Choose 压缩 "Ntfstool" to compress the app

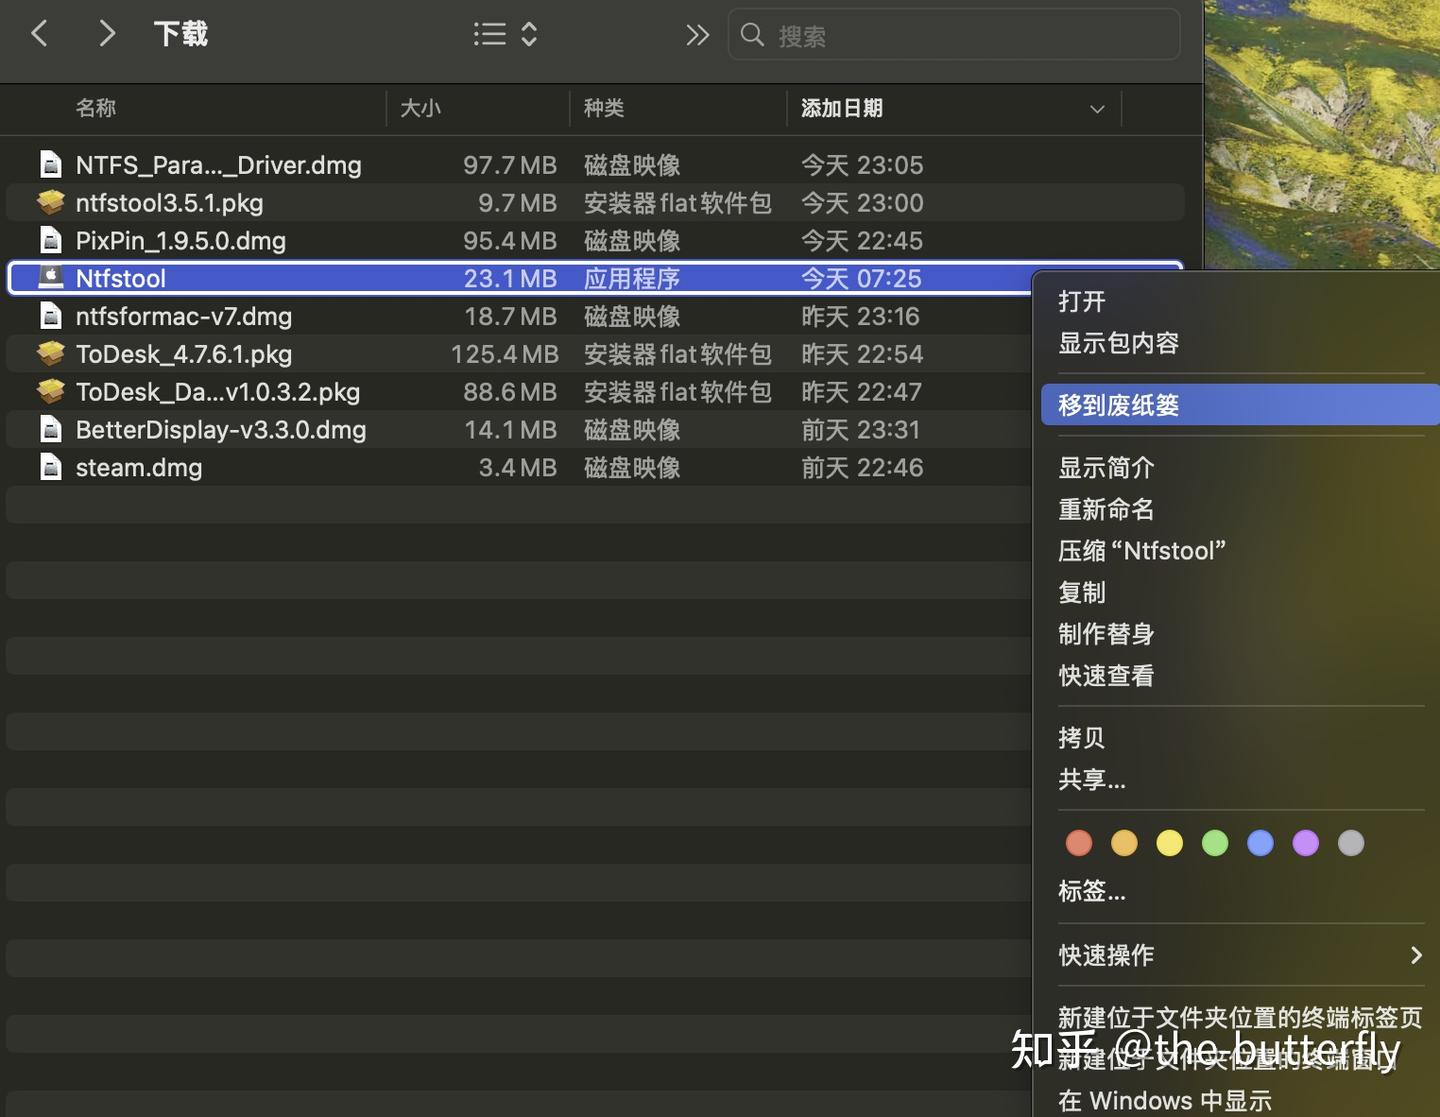(1142, 550)
